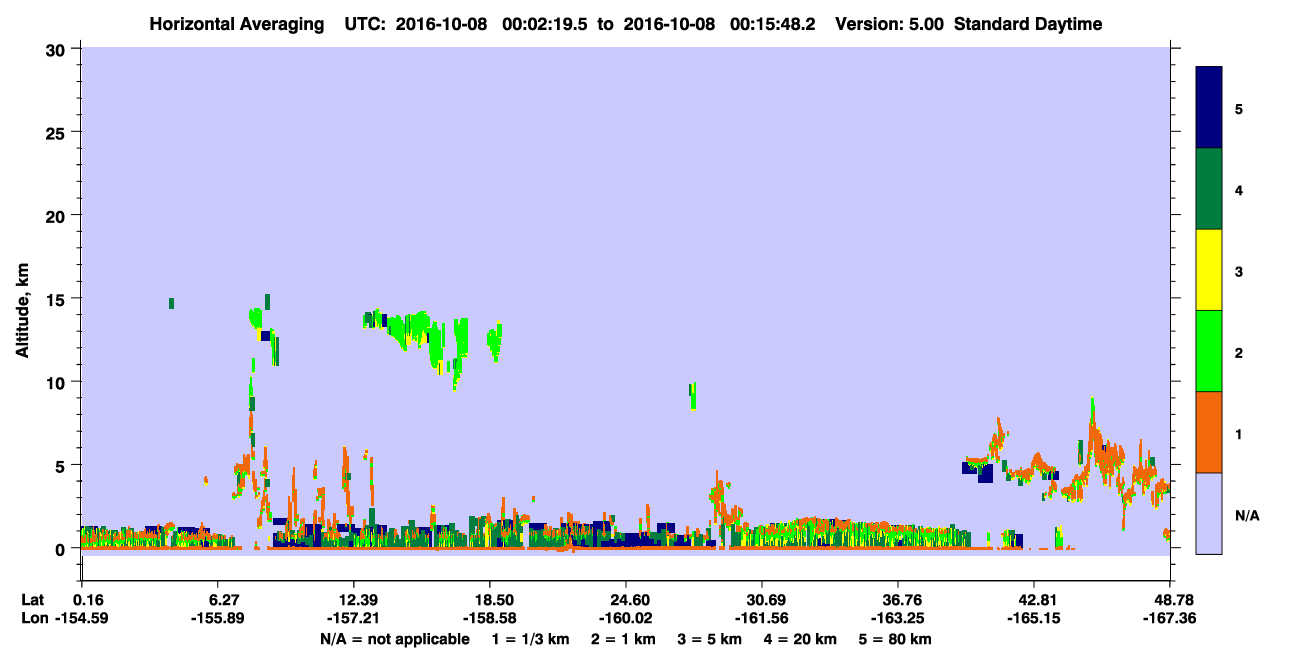Viewport: 1300px width, 667px height.
Task: Click latitude value 6.27
Action: click(x=217, y=600)
